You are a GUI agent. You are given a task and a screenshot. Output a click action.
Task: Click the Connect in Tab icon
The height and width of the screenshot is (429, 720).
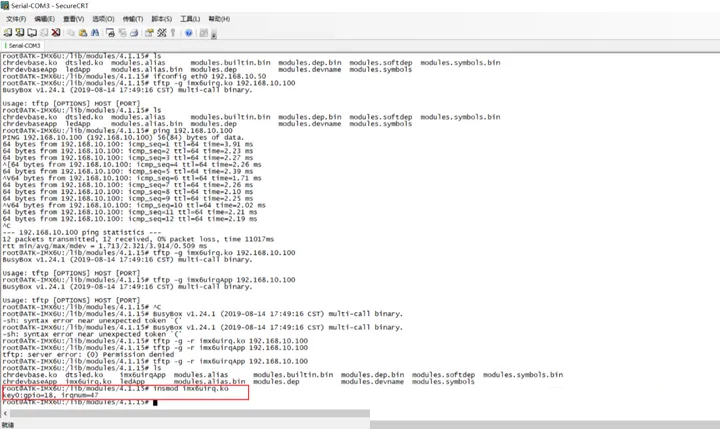click(32, 33)
